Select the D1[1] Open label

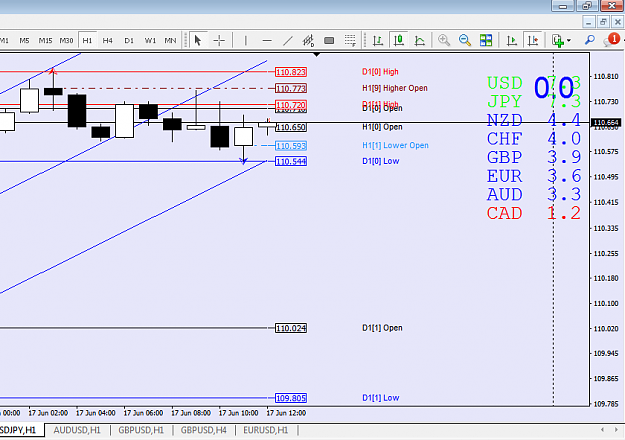382,328
